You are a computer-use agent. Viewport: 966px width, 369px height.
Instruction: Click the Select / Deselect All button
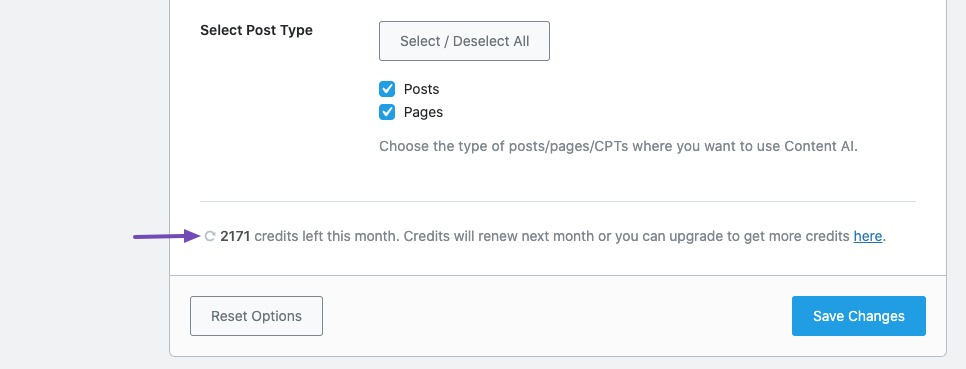[465, 41]
